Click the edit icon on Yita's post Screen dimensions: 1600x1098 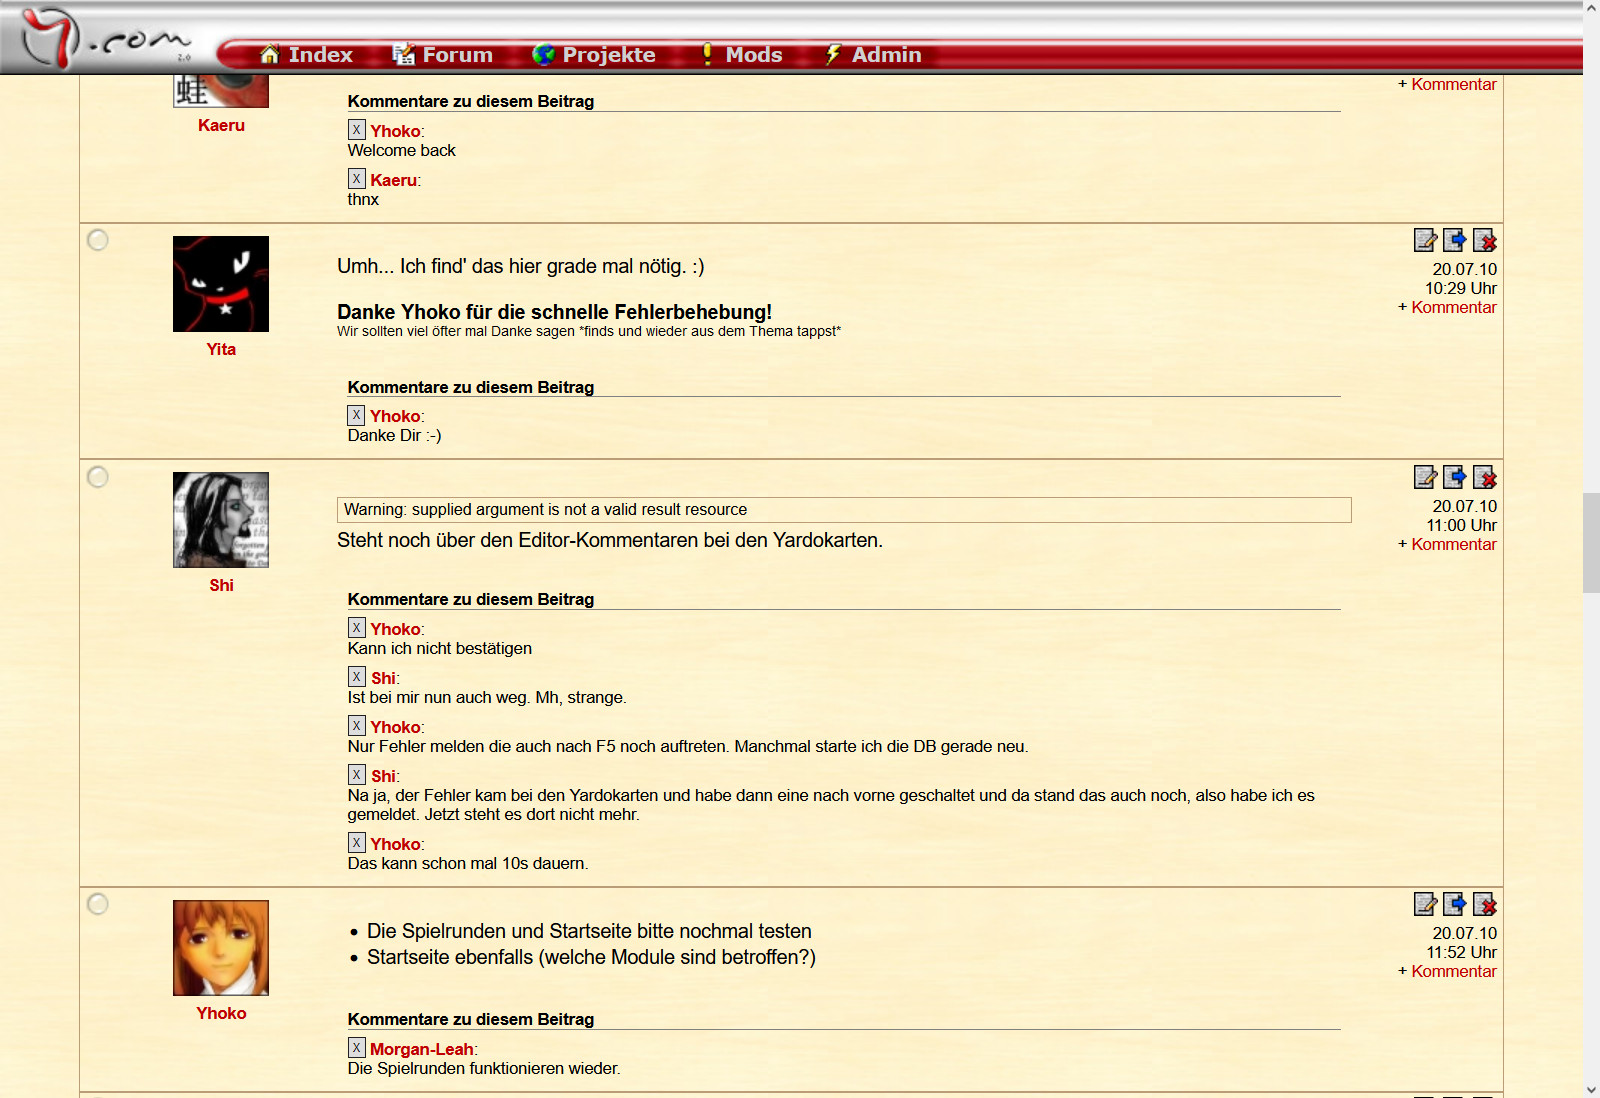pos(1425,240)
